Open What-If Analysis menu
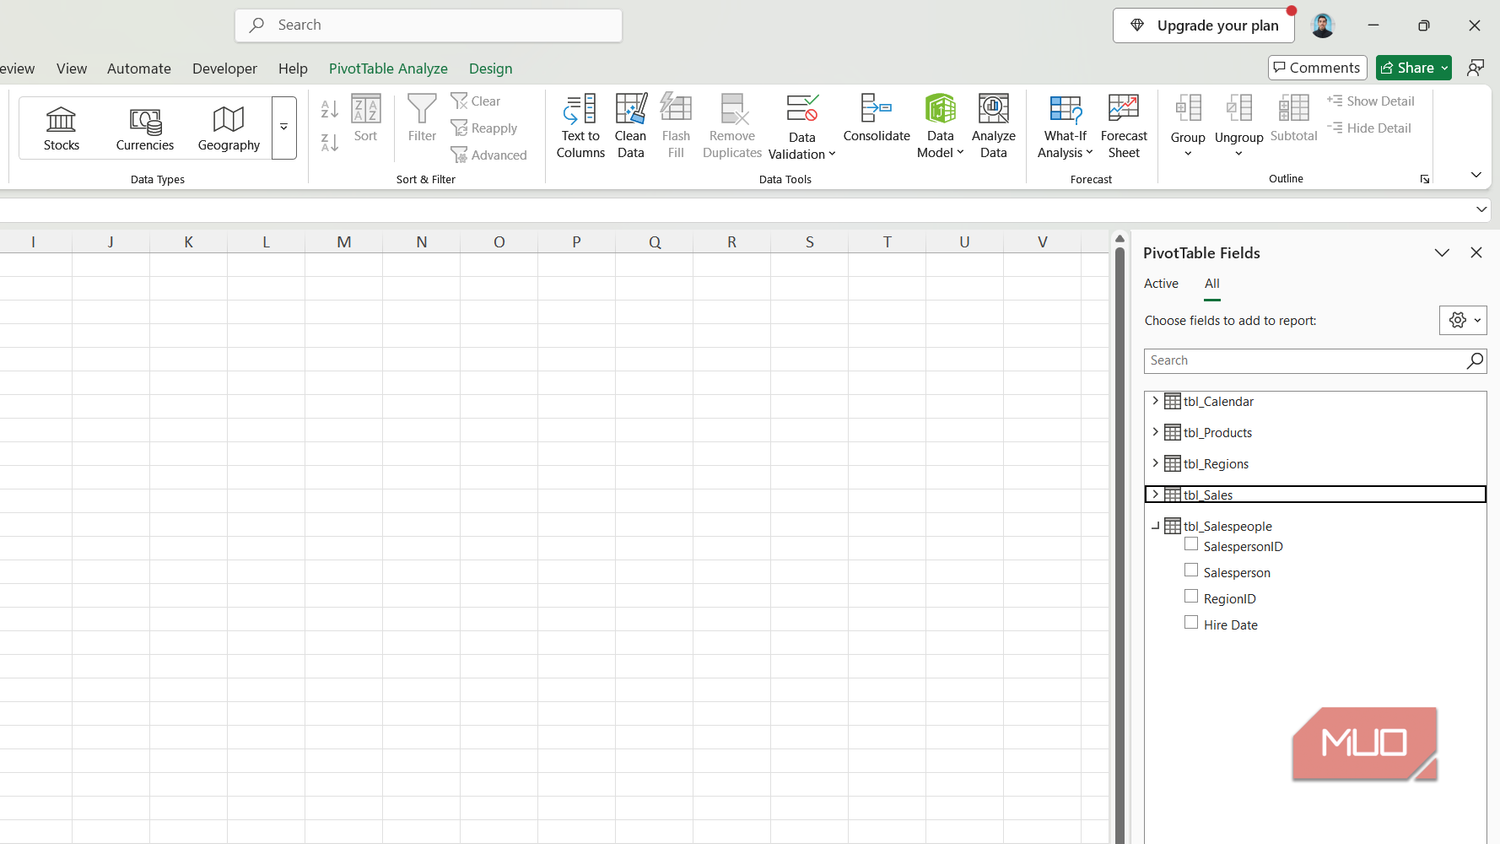This screenshot has width=1500, height=844. [x=1065, y=126]
